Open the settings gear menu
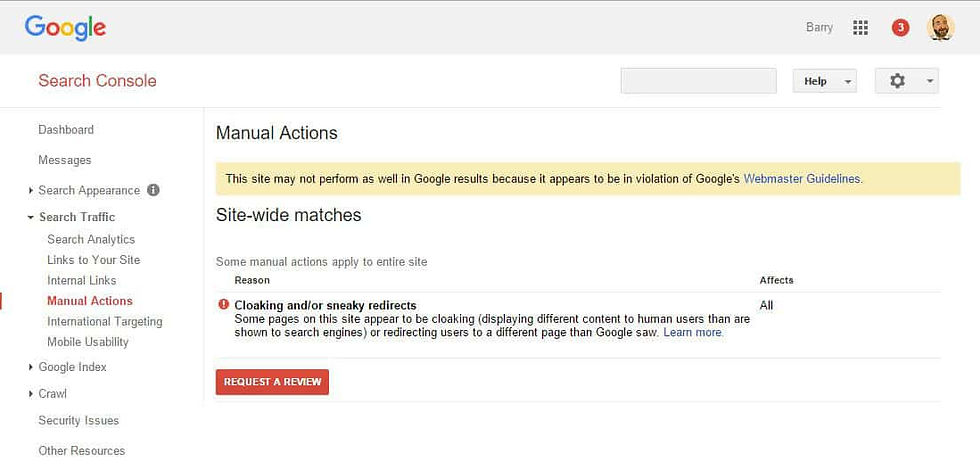 point(906,81)
